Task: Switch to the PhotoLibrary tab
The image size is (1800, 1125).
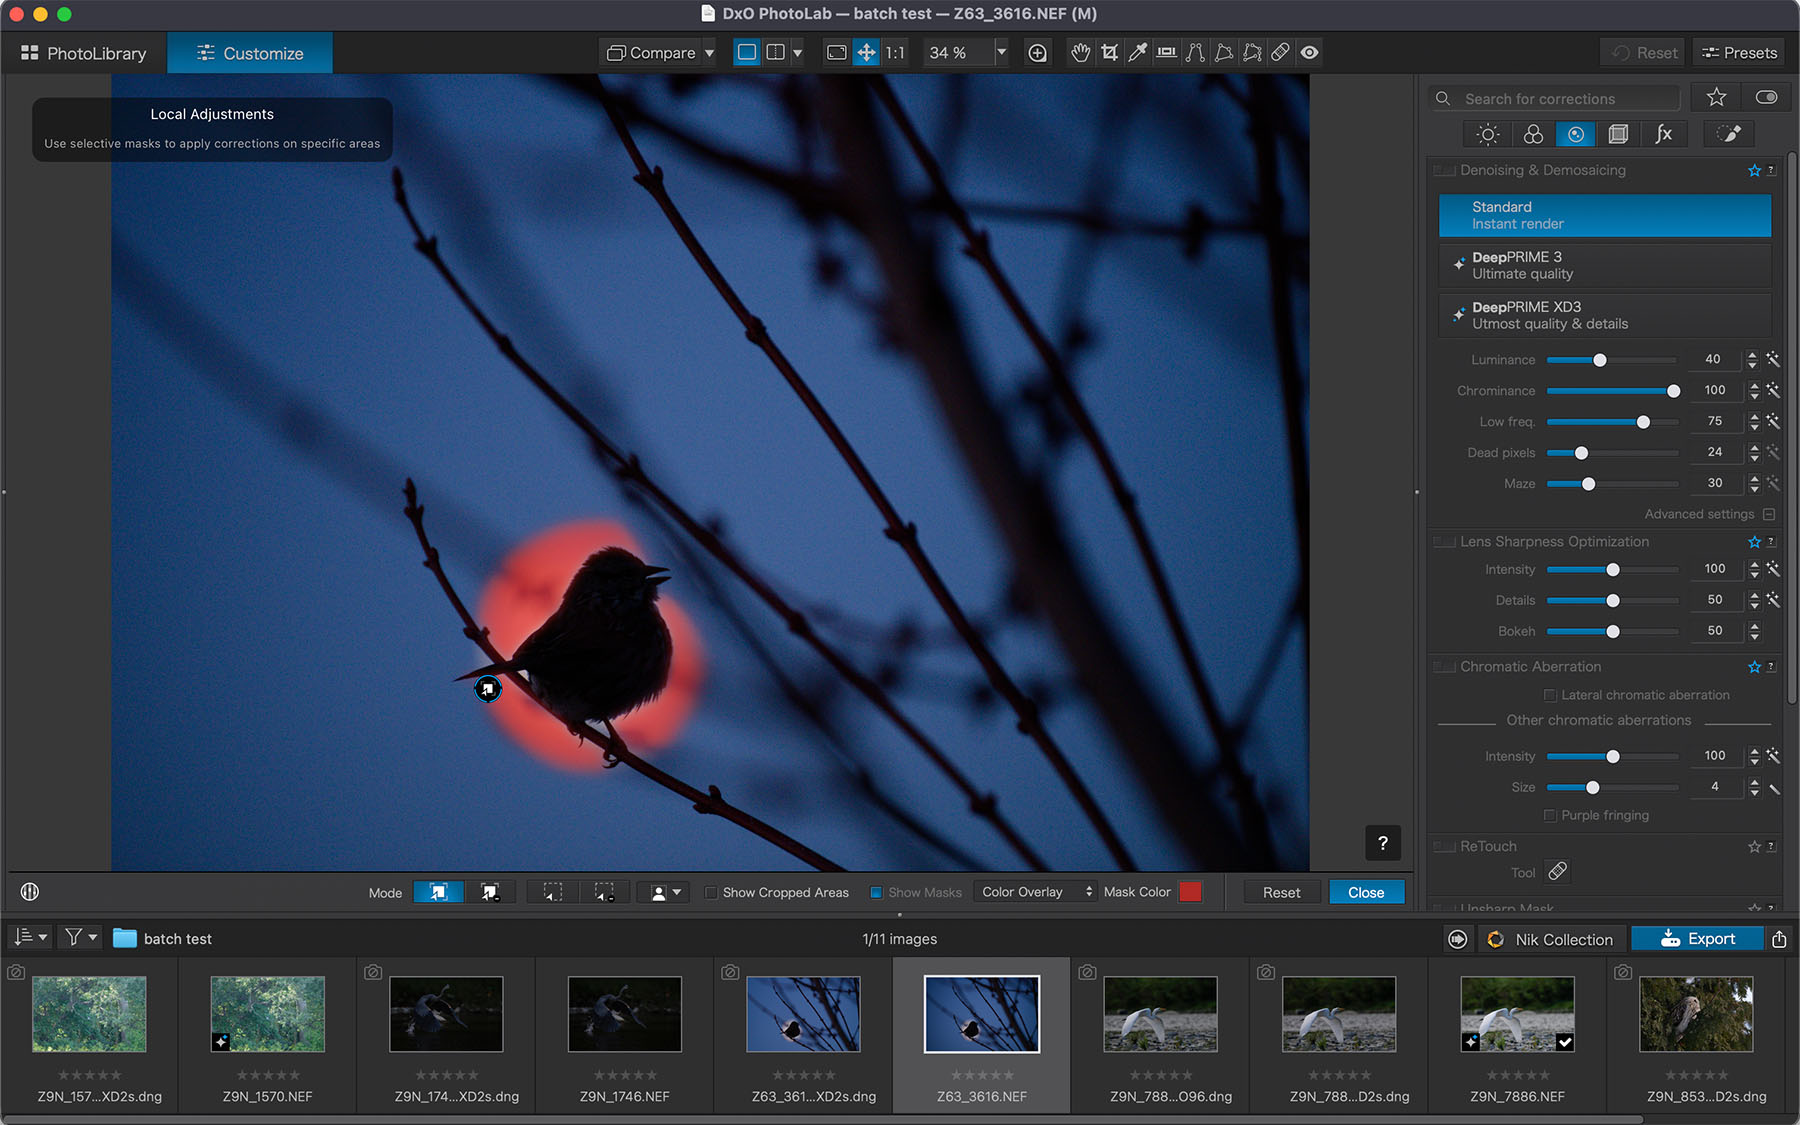Action: [x=84, y=53]
